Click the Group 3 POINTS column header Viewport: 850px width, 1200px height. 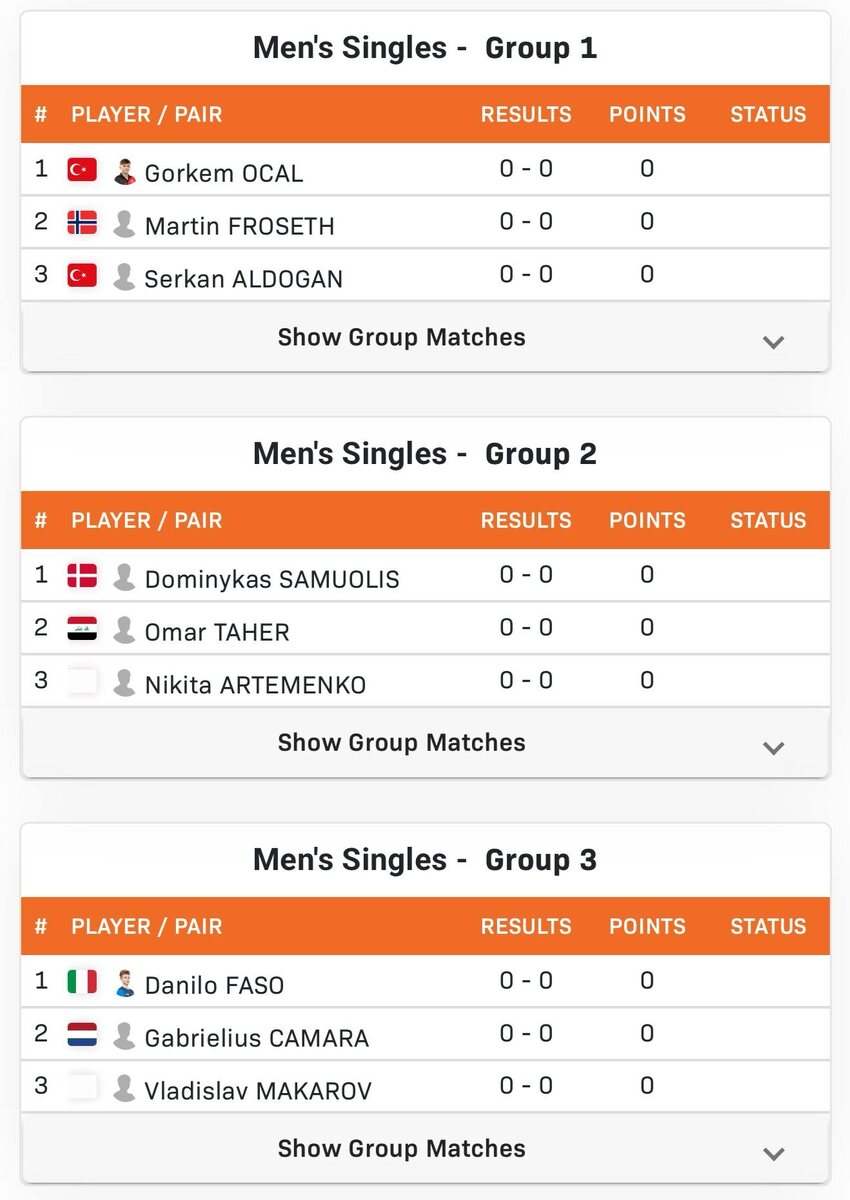tap(647, 926)
